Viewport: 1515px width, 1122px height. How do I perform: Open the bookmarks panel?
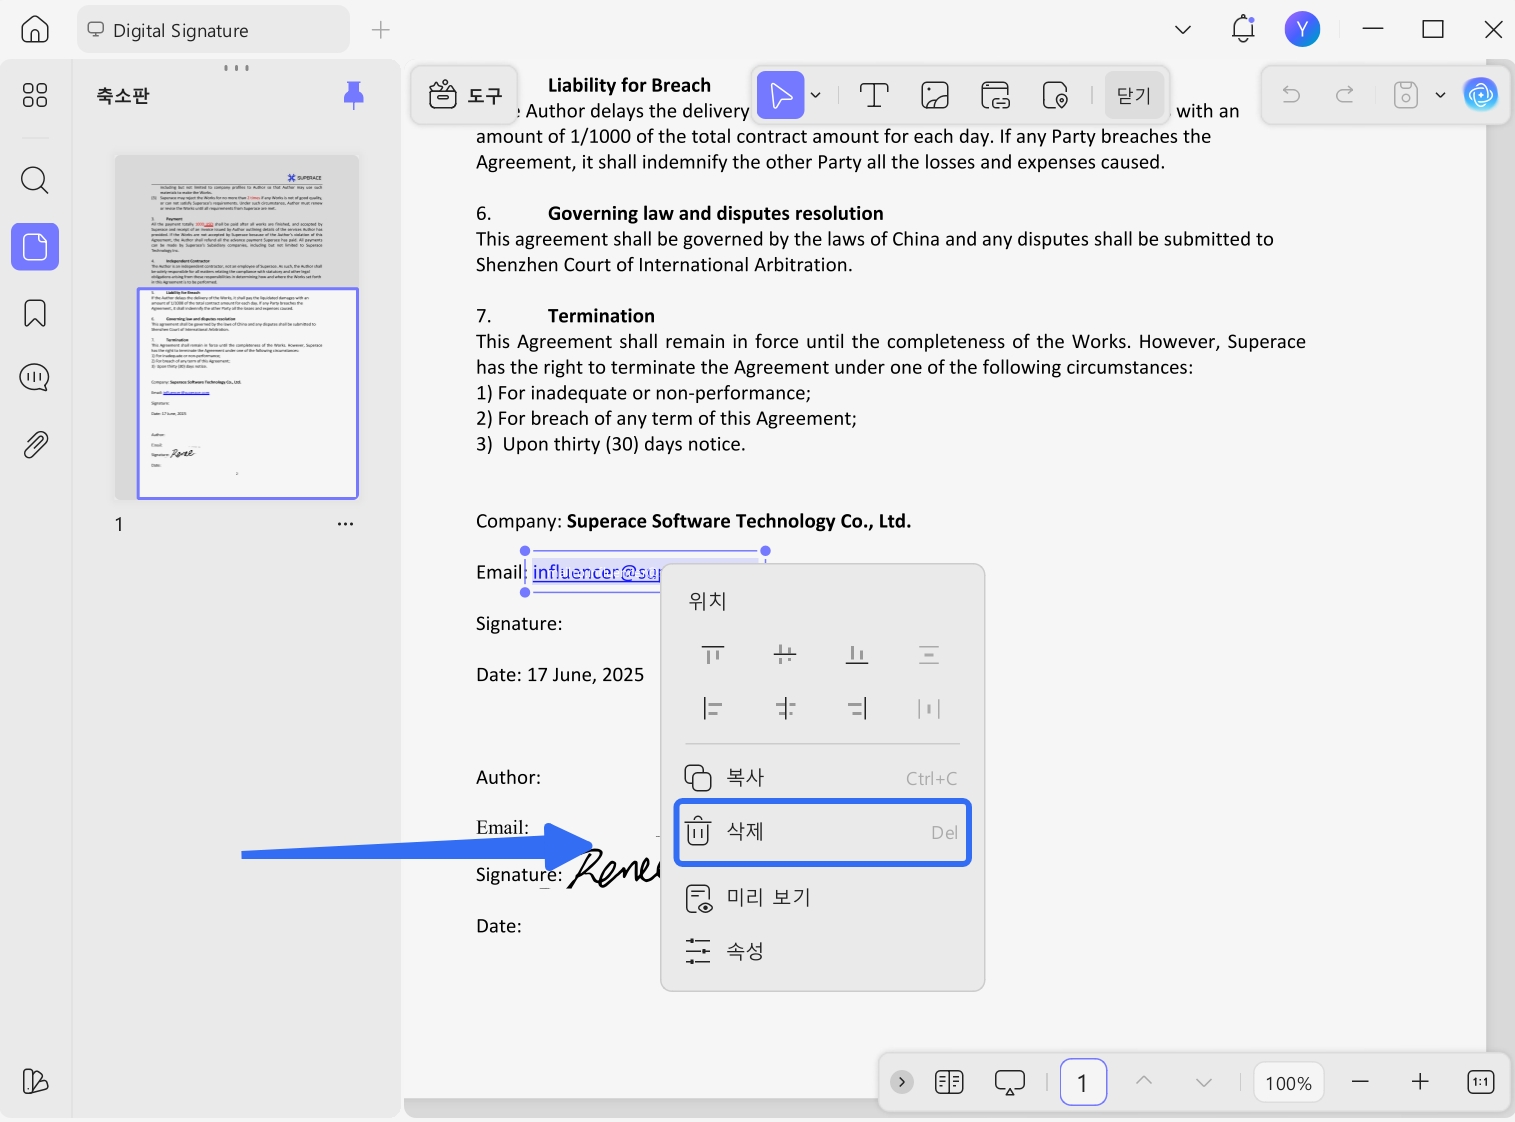pos(35,313)
